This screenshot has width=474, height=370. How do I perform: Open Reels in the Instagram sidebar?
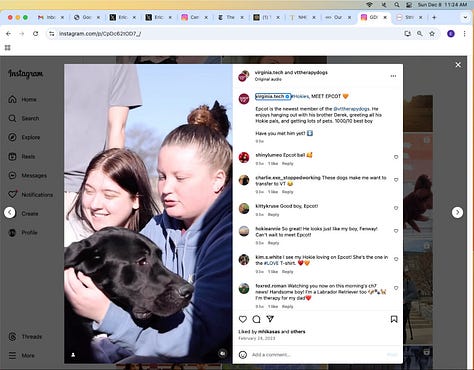tap(22, 156)
